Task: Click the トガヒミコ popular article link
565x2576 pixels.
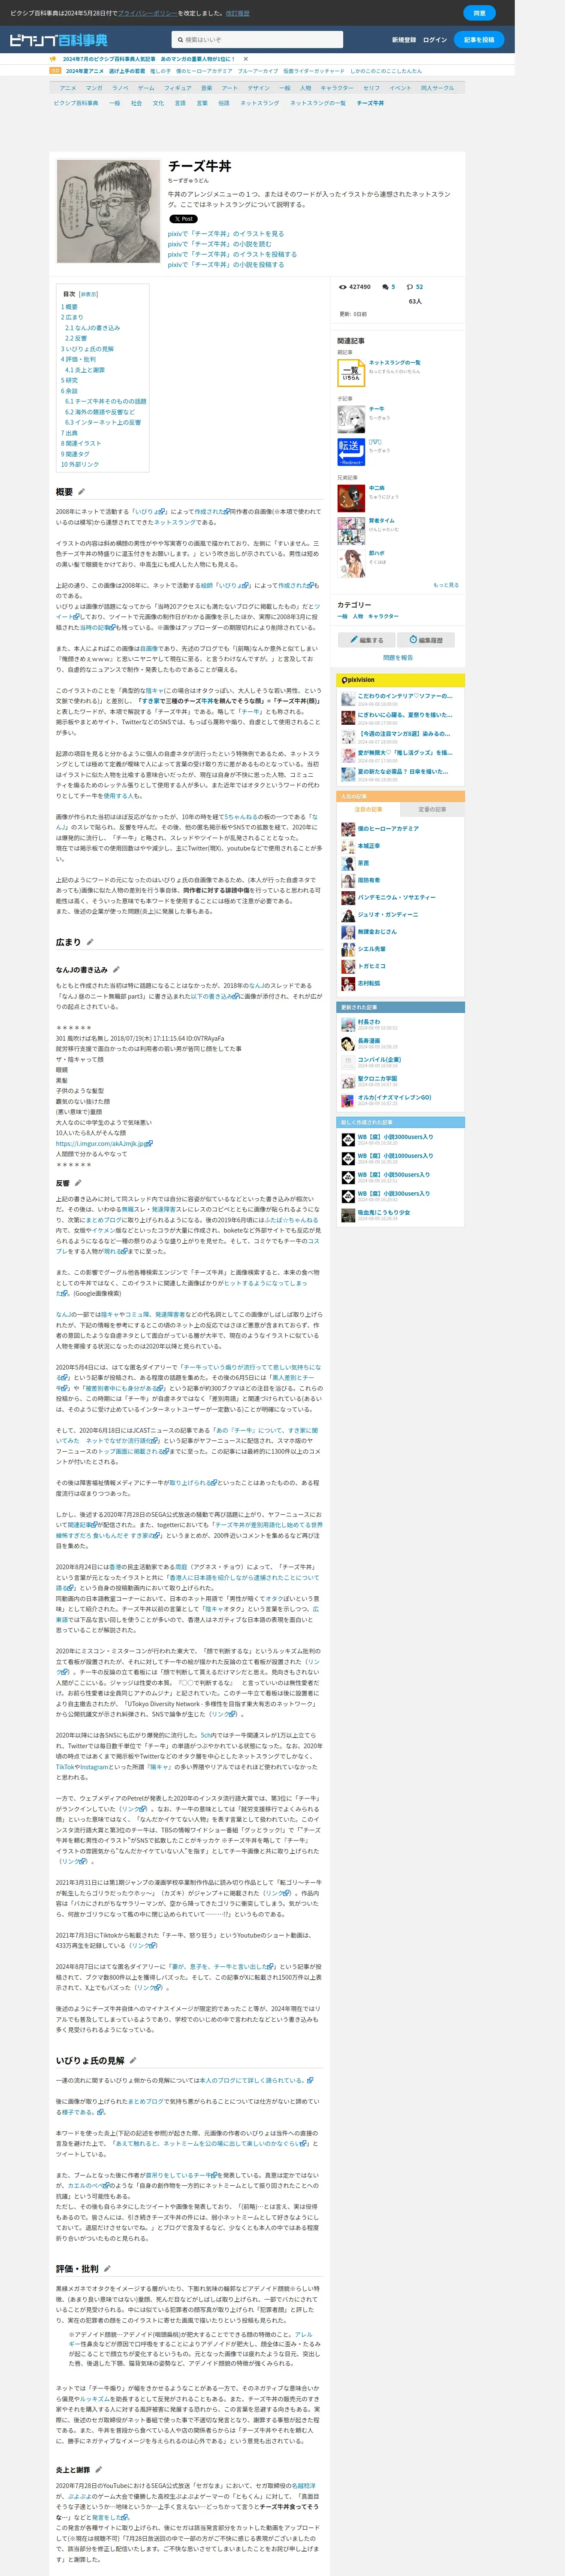Action: pos(371,966)
